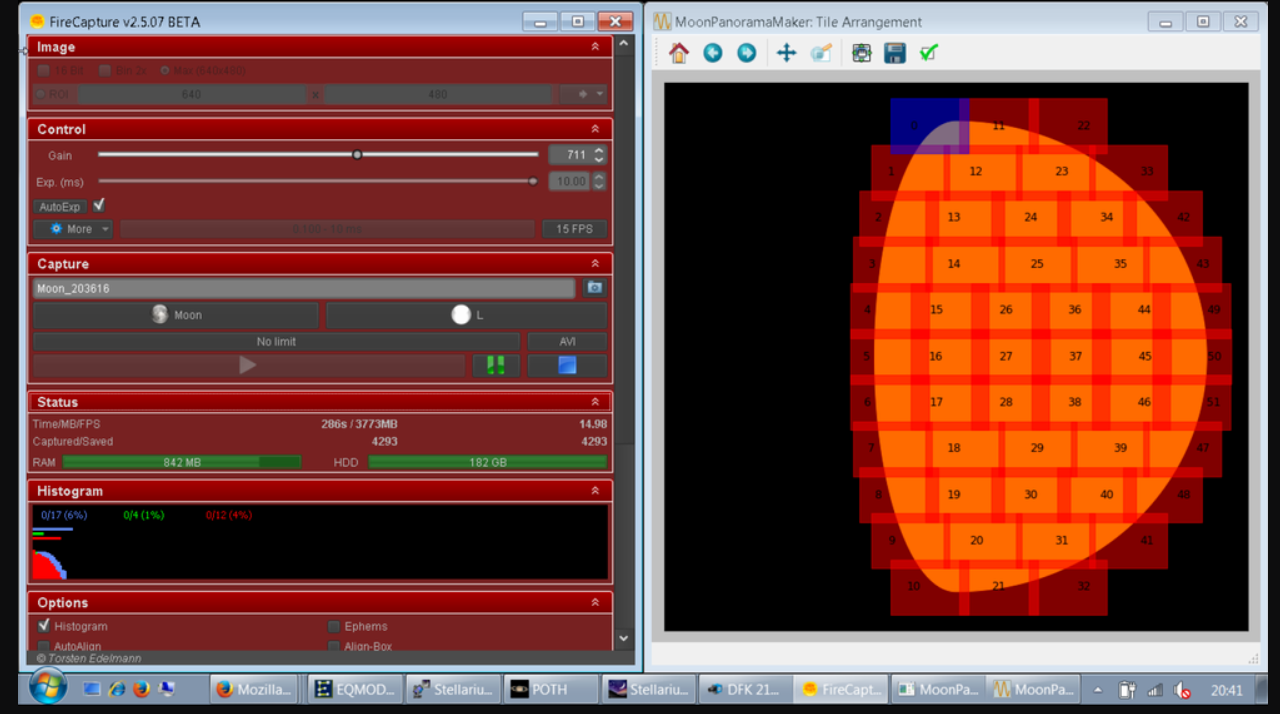Viewport: 1280px width, 714px height.
Task: Click the Exp. 10.00 stepper arrows
Action: [599, 181]
